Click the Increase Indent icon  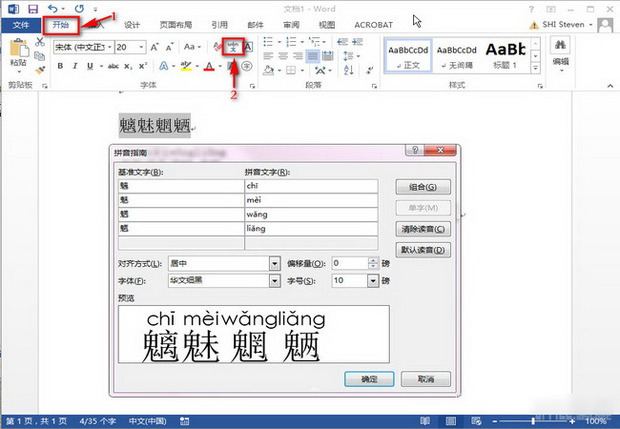point(357,42)
